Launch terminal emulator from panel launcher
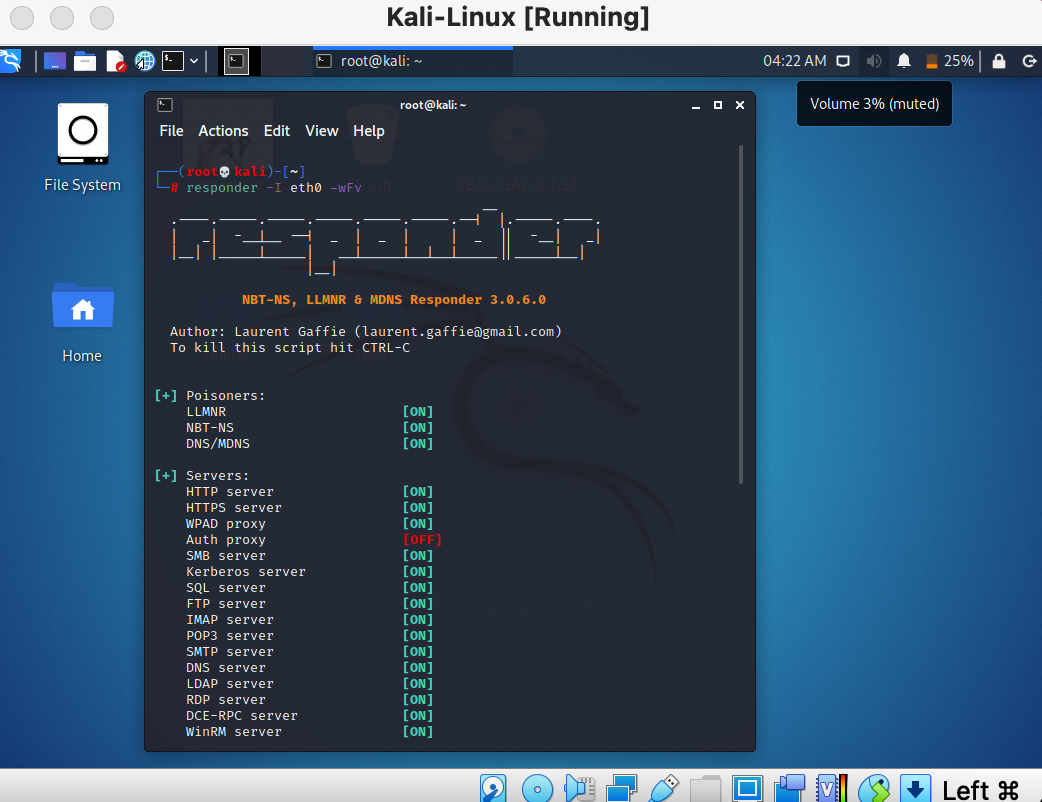Screen dimensions: 1042x802 coord(173,61)
